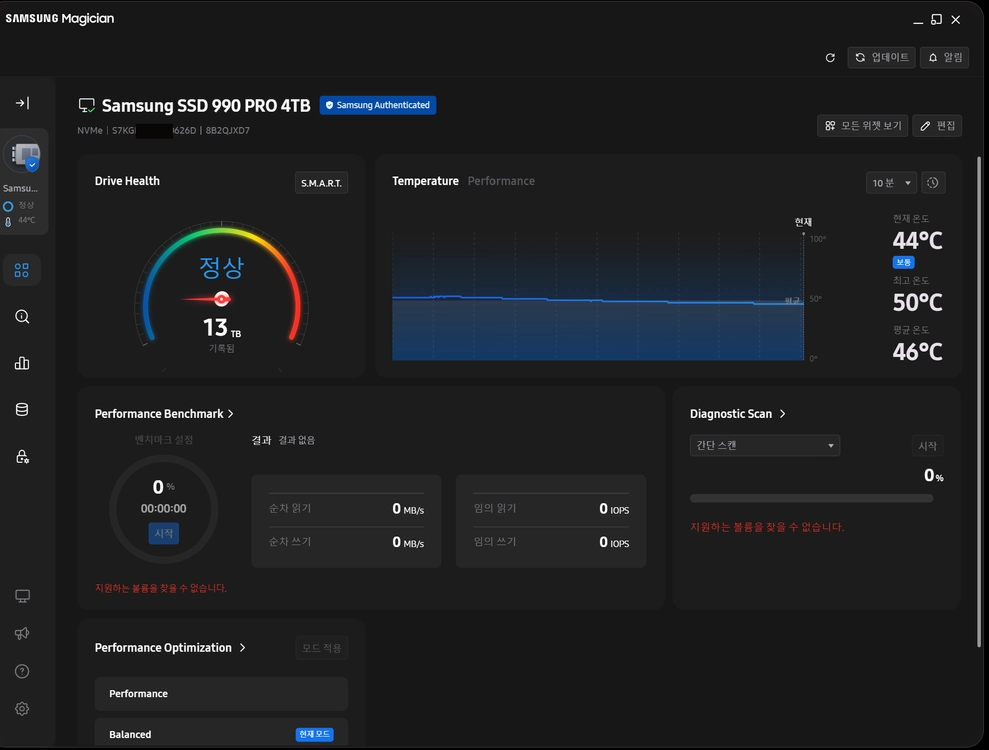Screen dimensions: 989x750
Task: Click the 결과 없음 text
Action: click(296, 440)
